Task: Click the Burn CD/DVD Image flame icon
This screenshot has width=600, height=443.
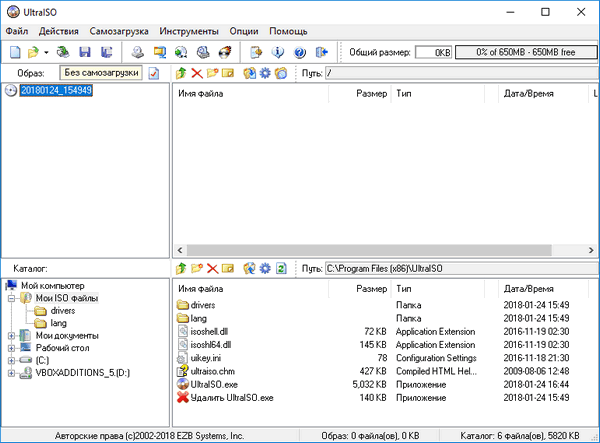Action: coord(225,52)
